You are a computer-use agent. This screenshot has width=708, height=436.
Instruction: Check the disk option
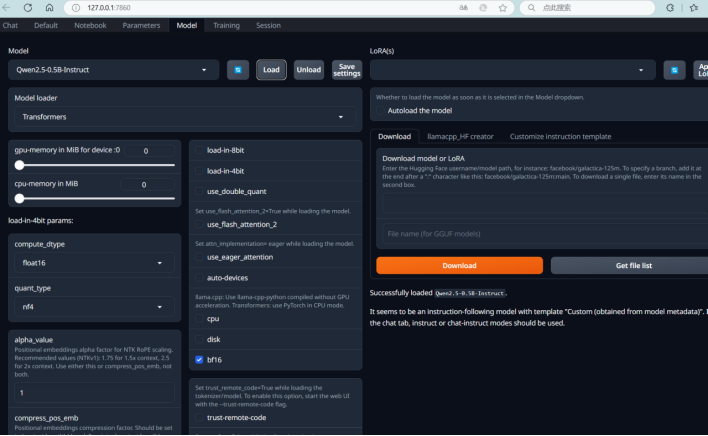click(x=199, y=339)
